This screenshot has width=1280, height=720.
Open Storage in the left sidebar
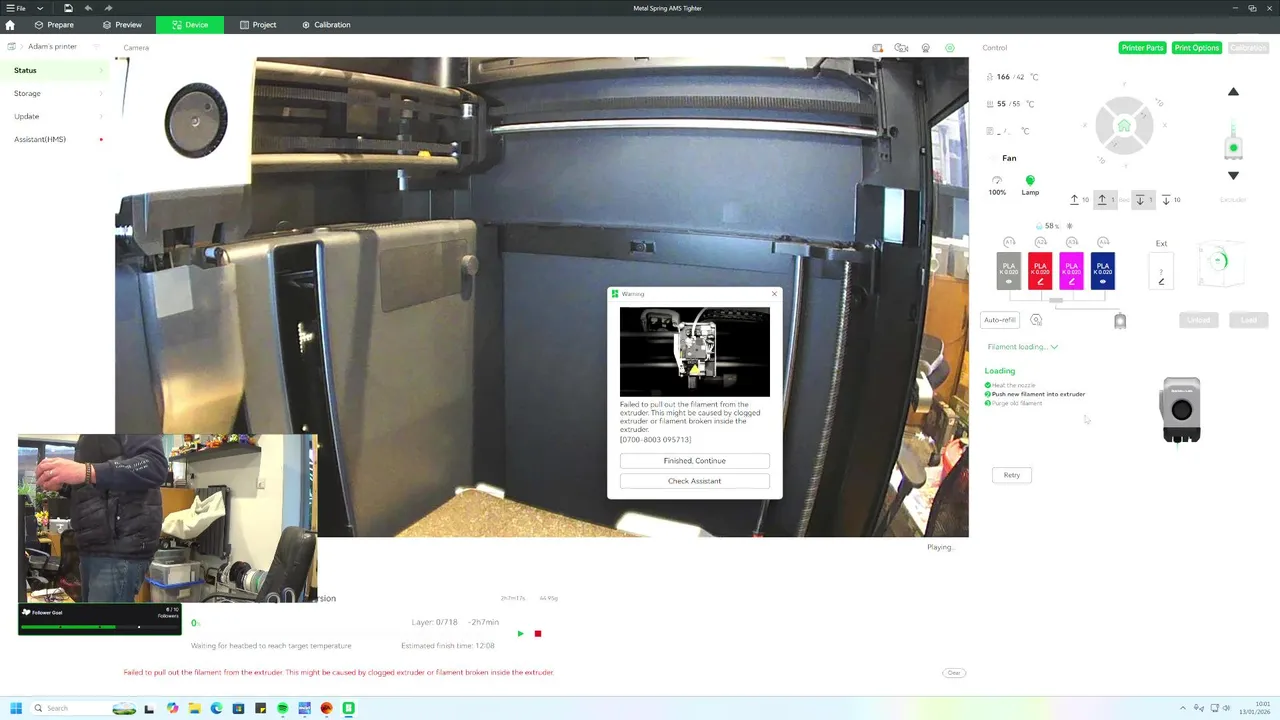55,93
